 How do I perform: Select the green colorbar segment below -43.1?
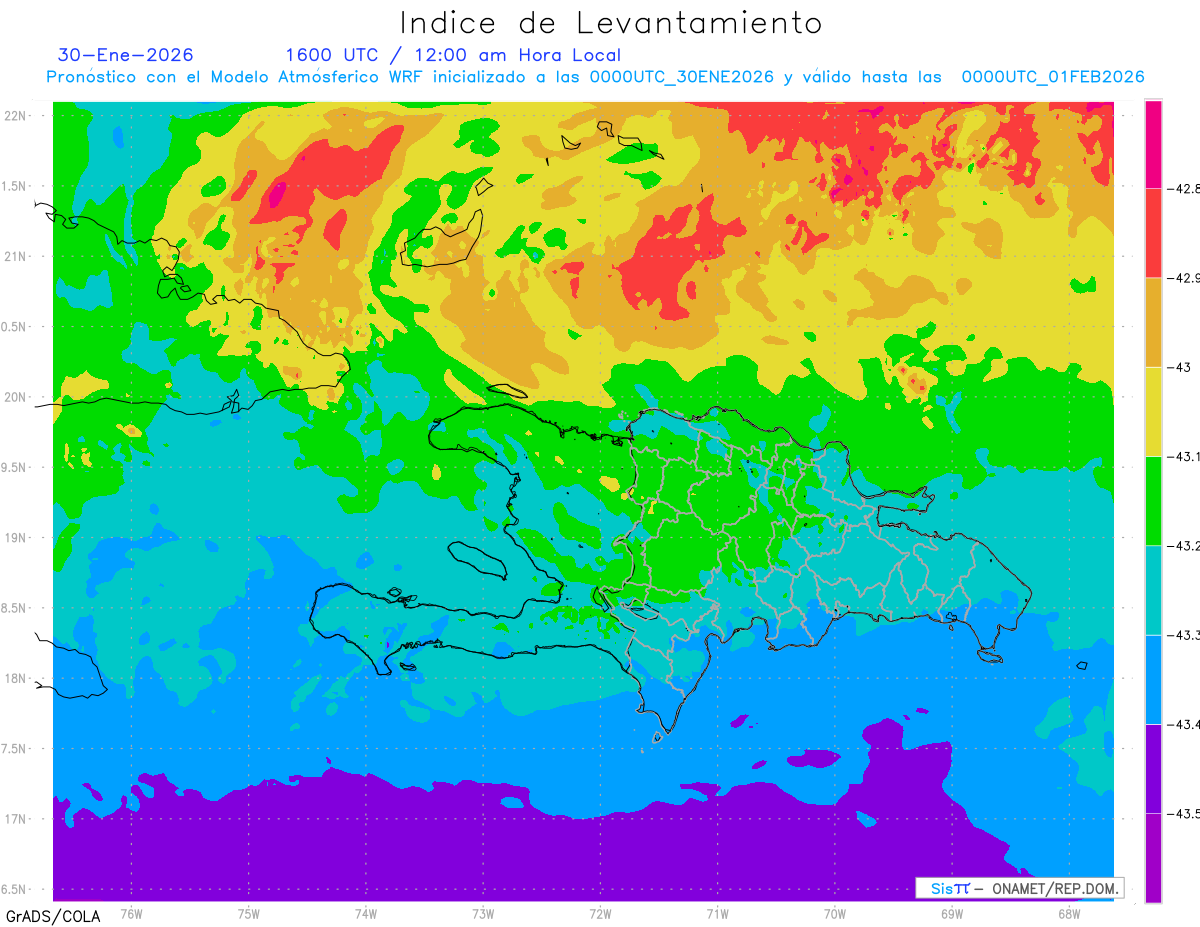click(1153, 500)
